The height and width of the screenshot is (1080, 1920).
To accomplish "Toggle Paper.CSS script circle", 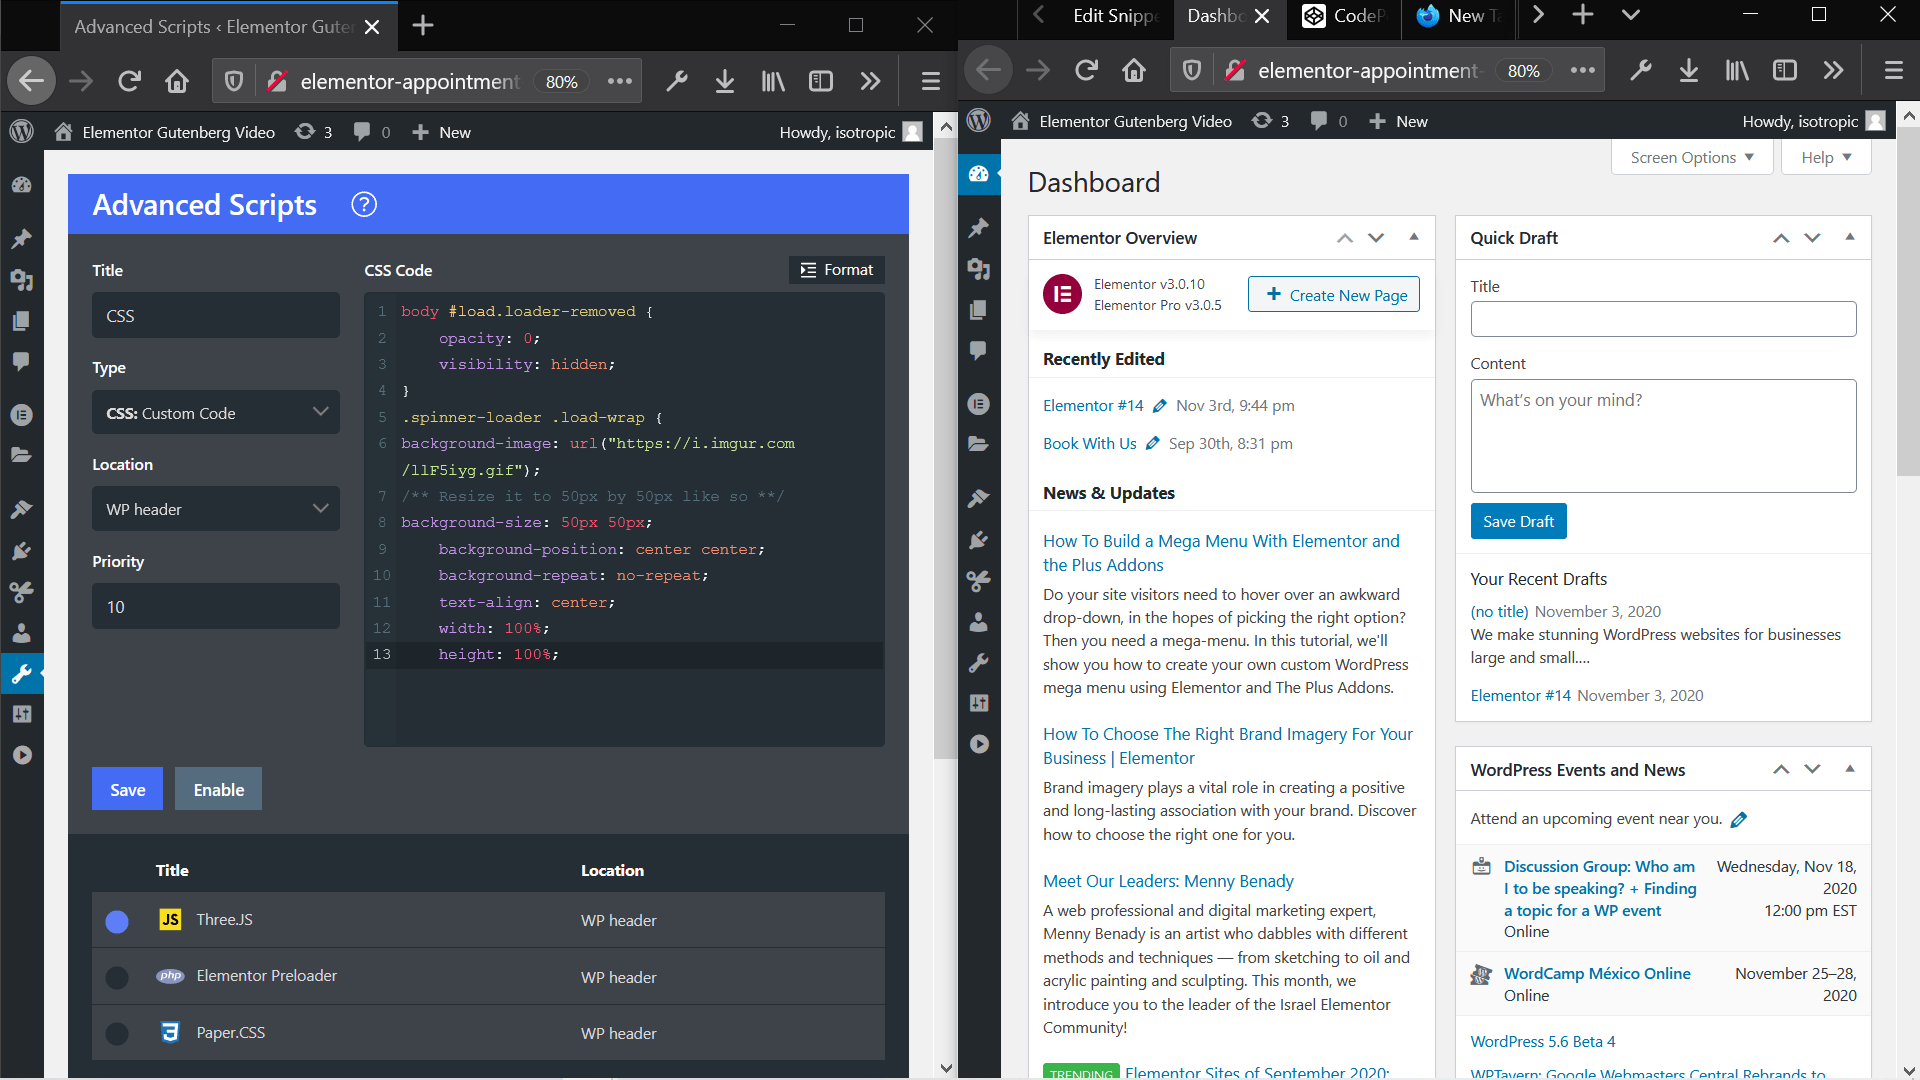I will 117,1033.
